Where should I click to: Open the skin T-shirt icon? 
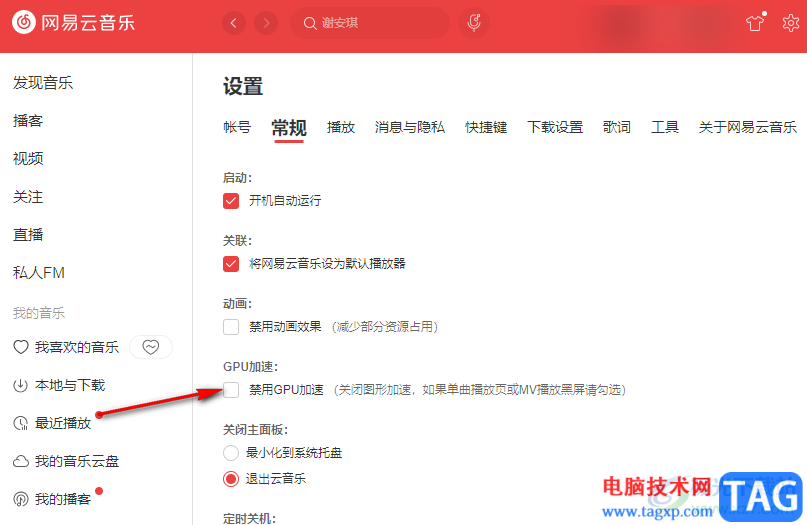[755, 23]
